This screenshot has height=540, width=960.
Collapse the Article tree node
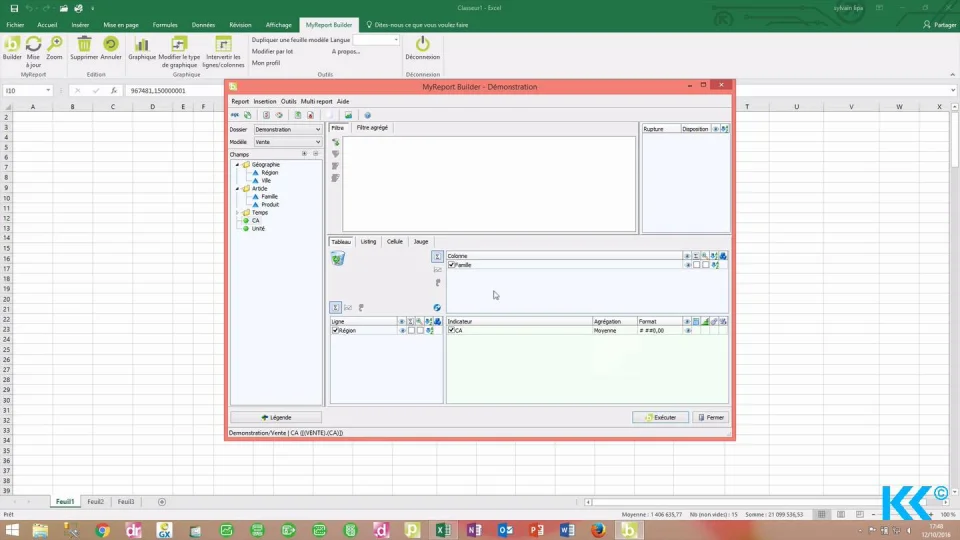click(x=238, y=189)
